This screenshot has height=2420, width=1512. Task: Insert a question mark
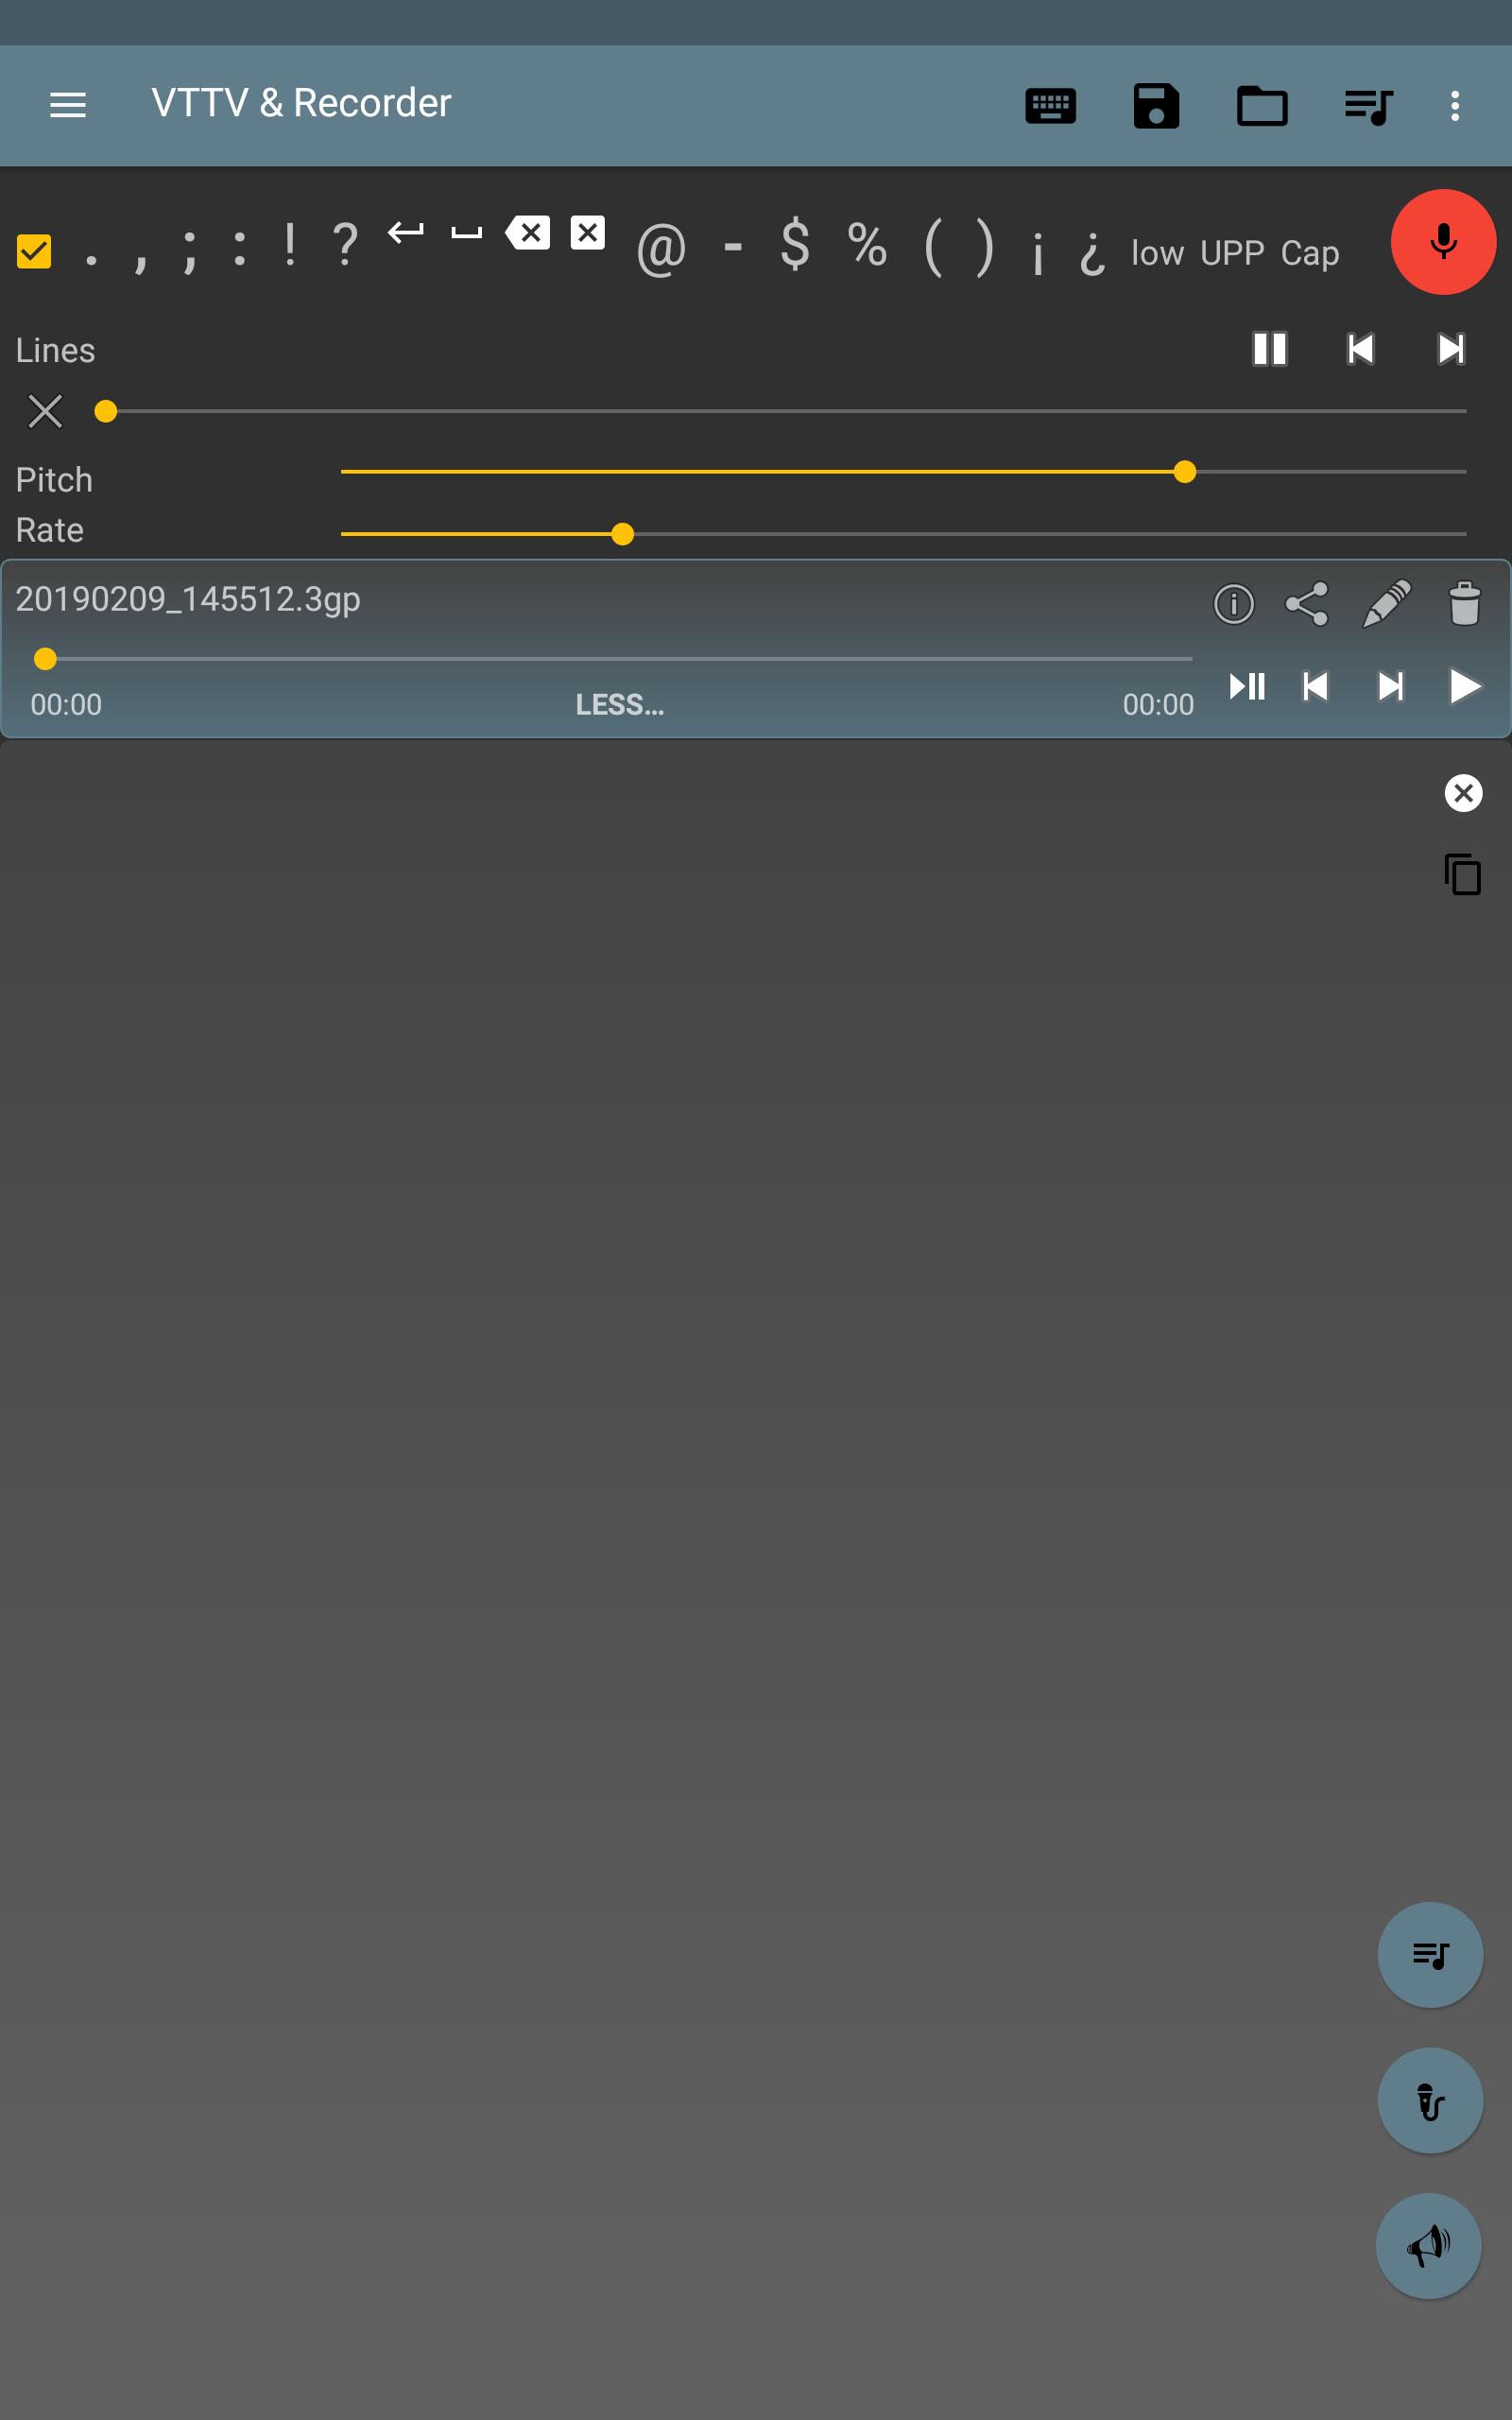(x=345, y=245)
